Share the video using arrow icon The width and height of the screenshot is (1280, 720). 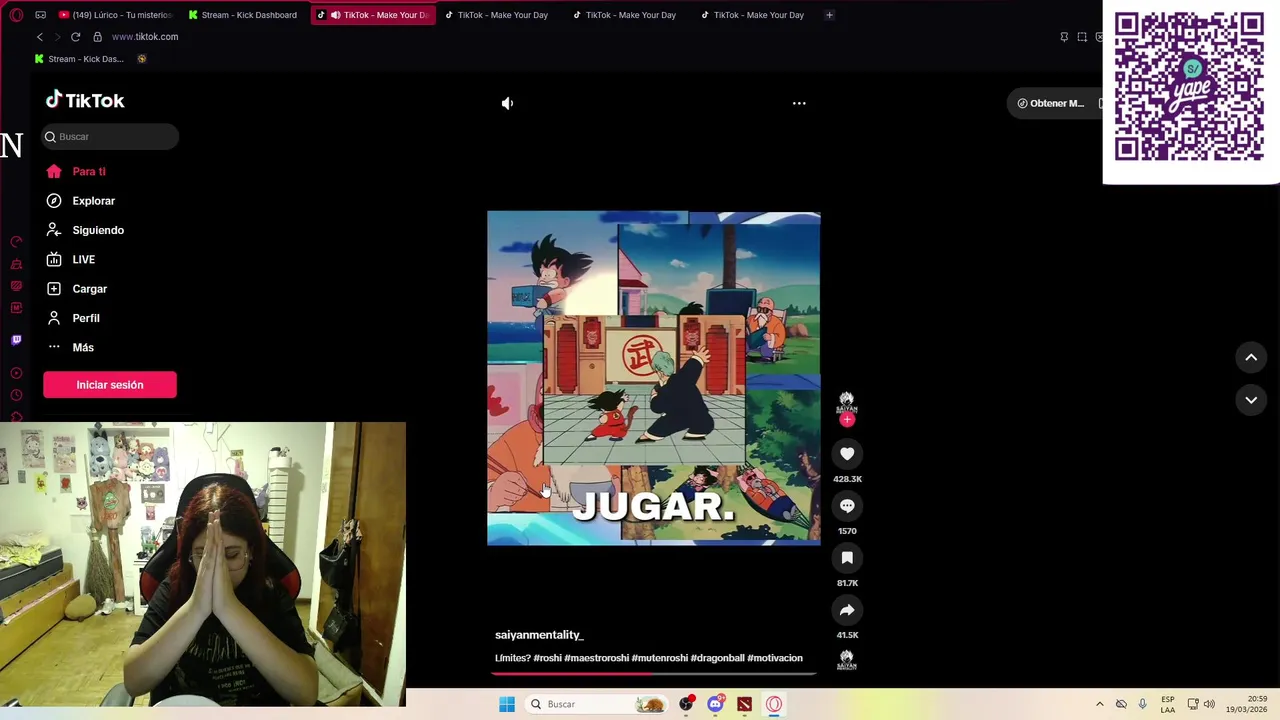click(847, 610)
